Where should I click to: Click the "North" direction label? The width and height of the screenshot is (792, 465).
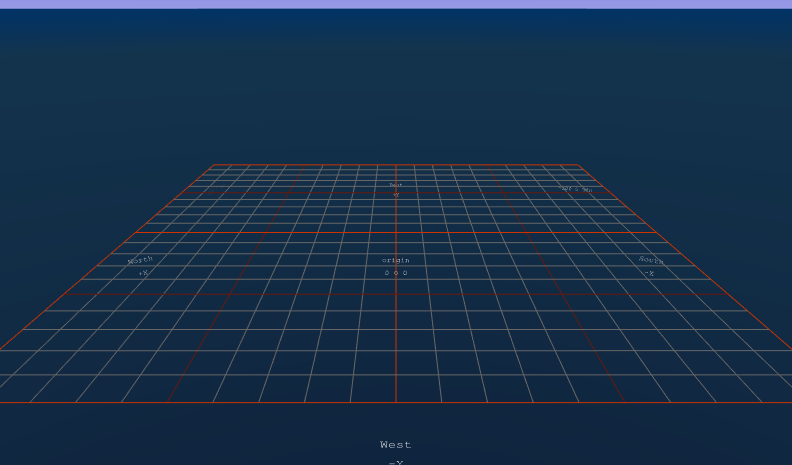tap(141, 260)
